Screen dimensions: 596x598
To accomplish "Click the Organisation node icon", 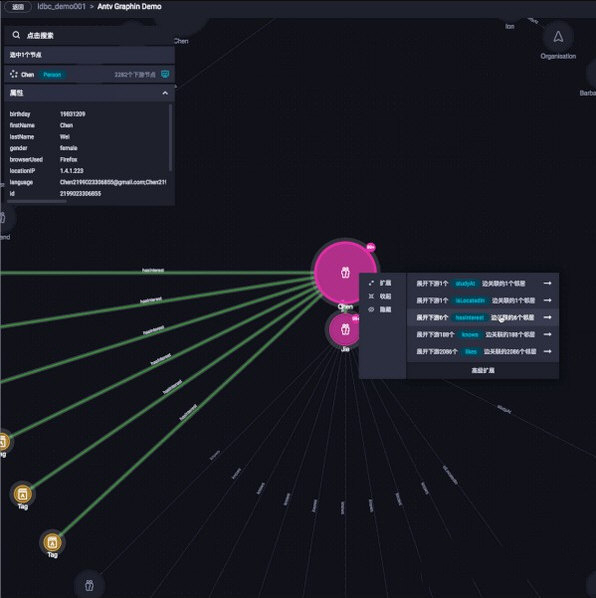I will (558, 37).
